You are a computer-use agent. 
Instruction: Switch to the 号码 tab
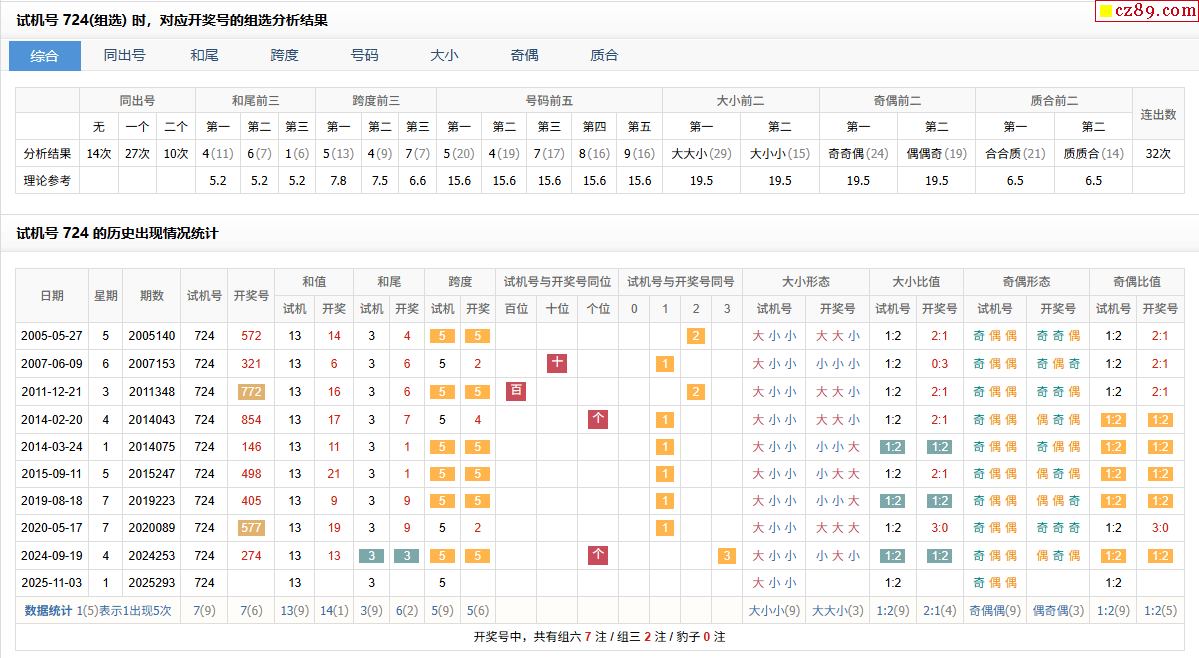pos(364,56)
